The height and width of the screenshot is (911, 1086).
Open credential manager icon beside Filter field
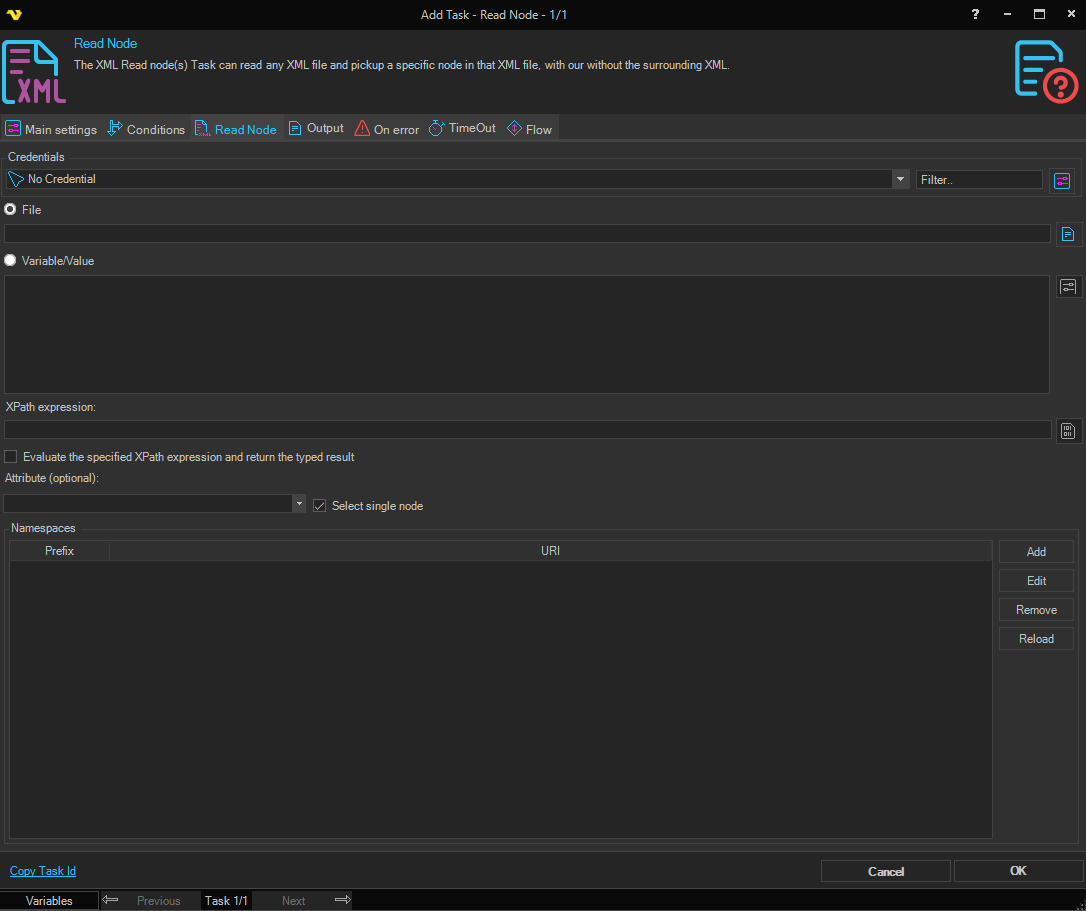coord(1061,180)
